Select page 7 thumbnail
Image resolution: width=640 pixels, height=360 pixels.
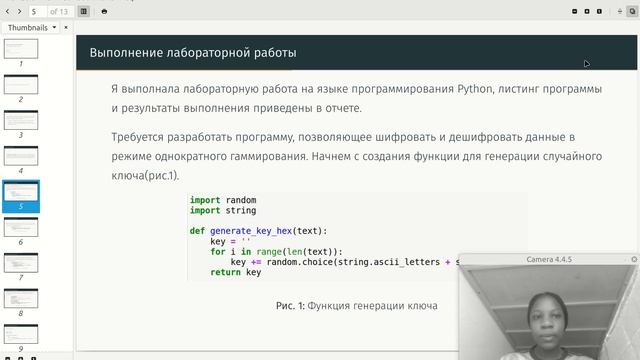pyautogui.click(x=21, y=263)
